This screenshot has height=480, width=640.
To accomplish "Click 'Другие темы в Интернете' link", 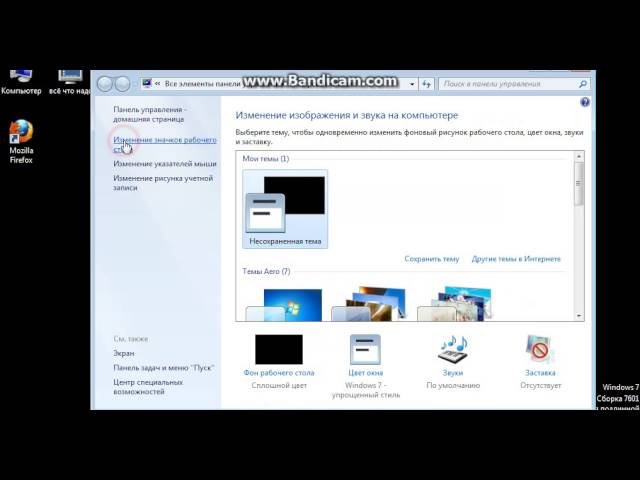I will click(516, 259).
